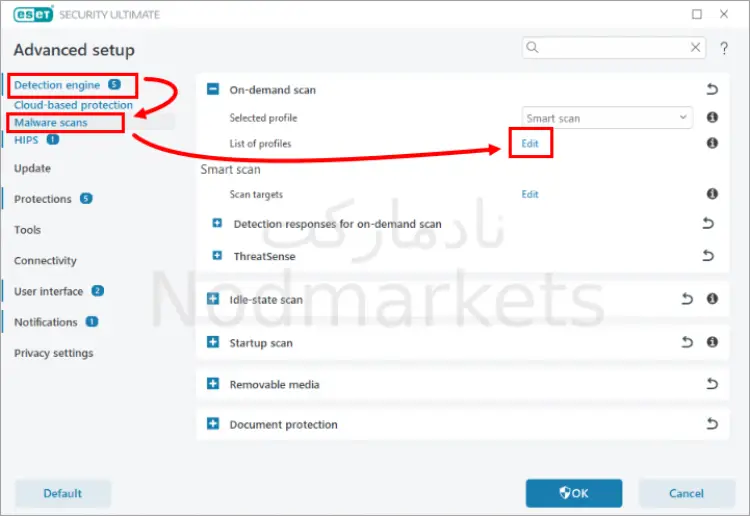Open Cloud-based protection settings
The image size is (750, 516).
pos(73,105)
